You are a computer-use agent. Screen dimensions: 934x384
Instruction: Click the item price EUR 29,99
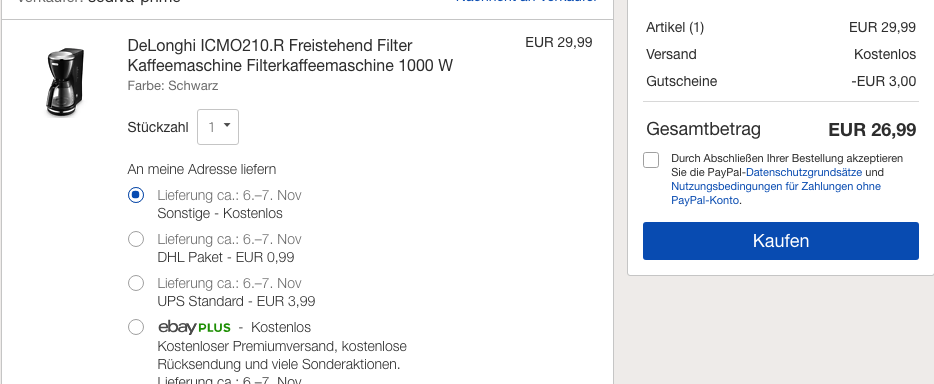coord(559,42)
